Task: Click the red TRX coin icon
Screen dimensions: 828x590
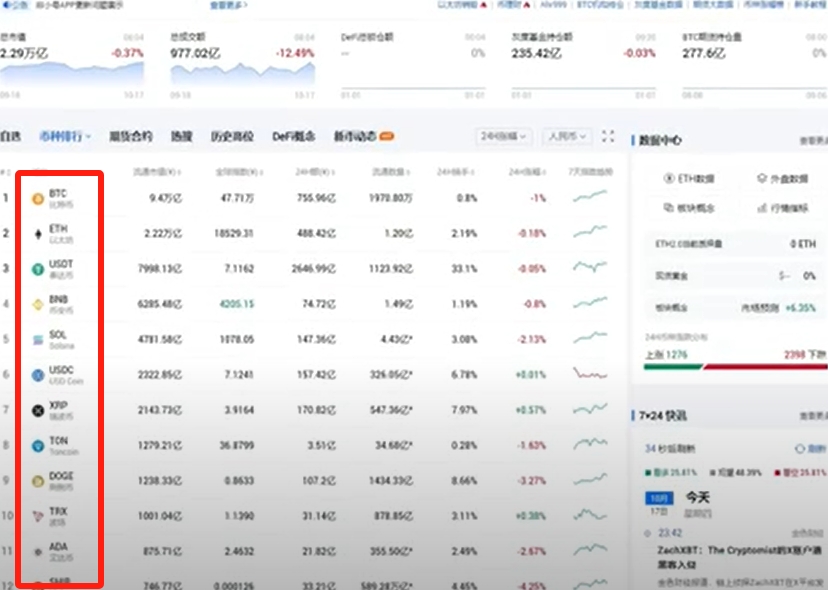Action: pos(37,517)
